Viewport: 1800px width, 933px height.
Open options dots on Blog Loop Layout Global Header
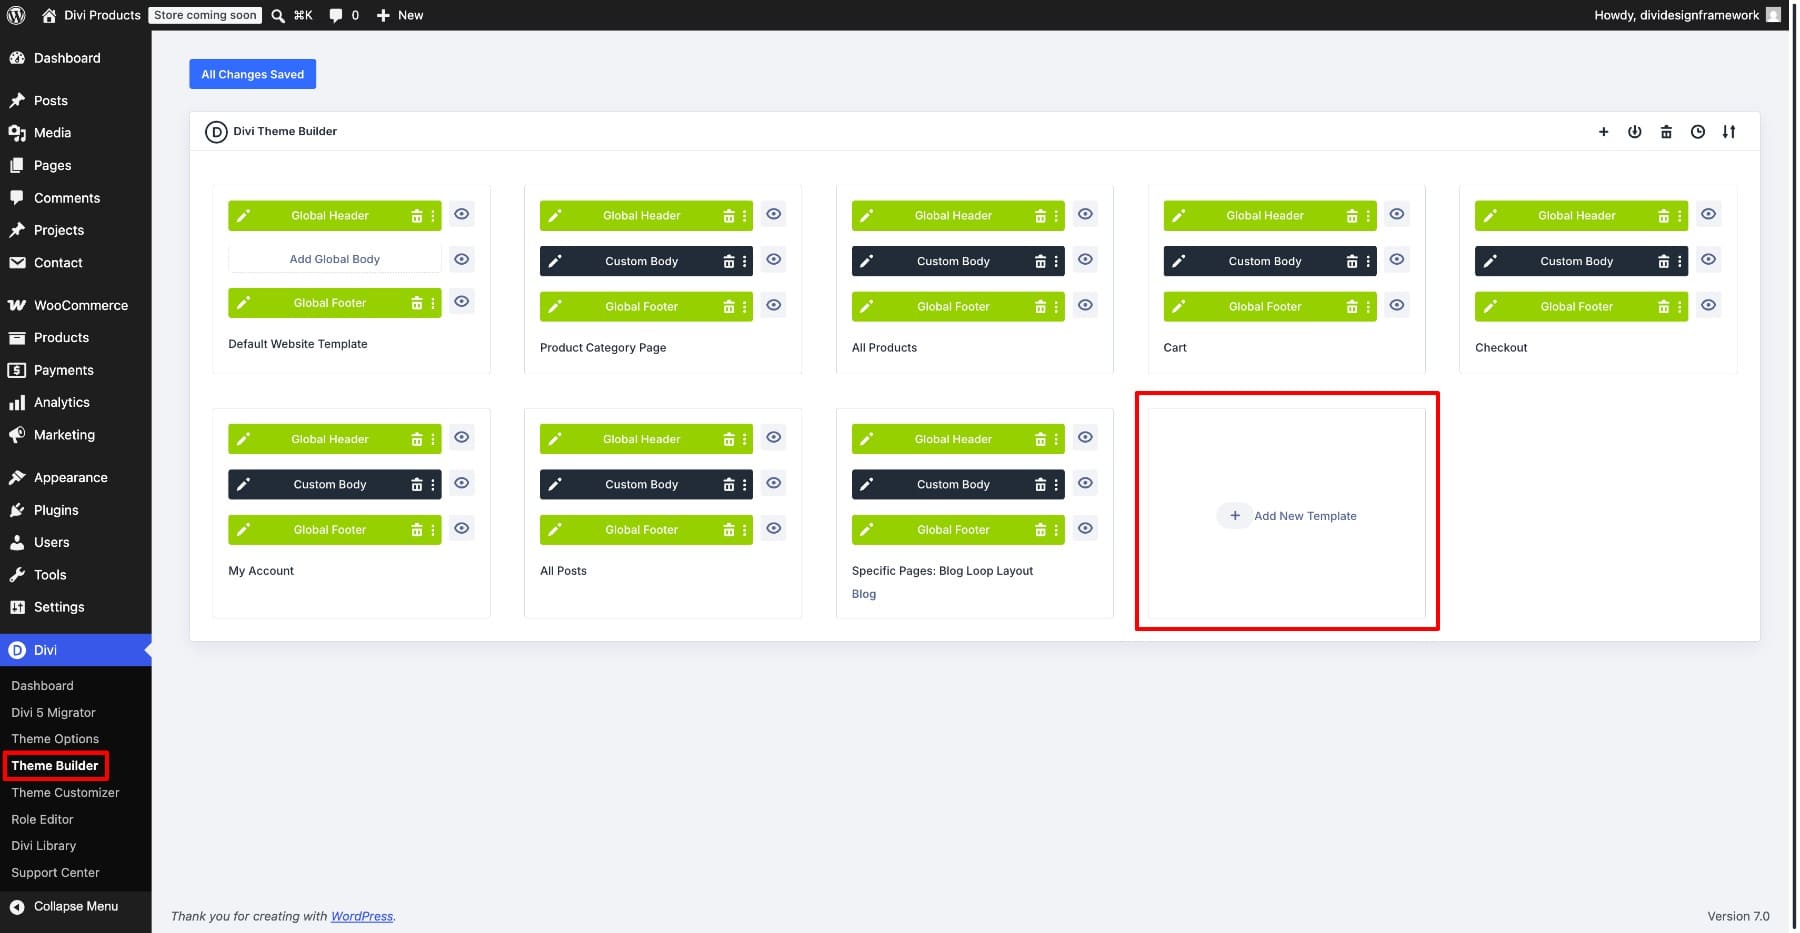click(x=1056, y=440)
